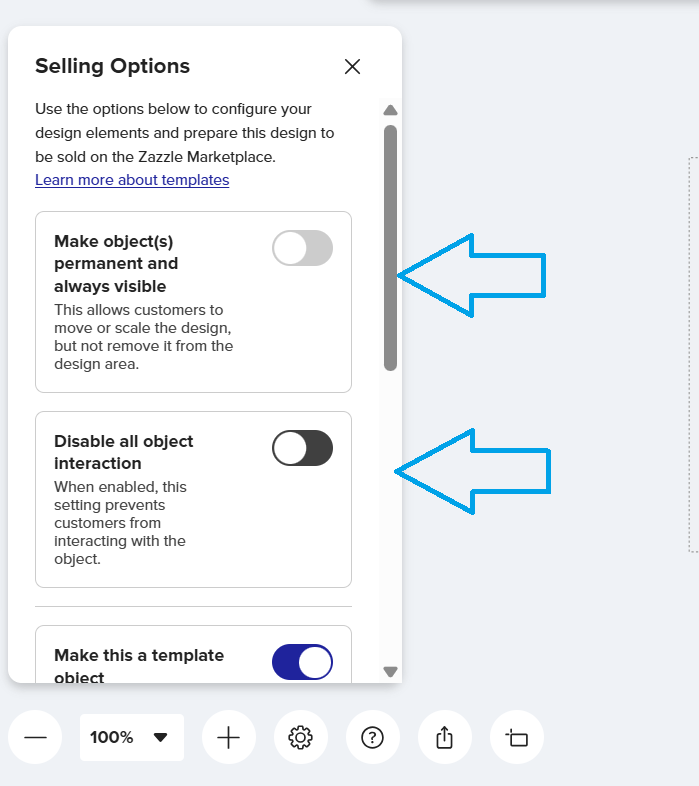Click the share/export icon

445,738
